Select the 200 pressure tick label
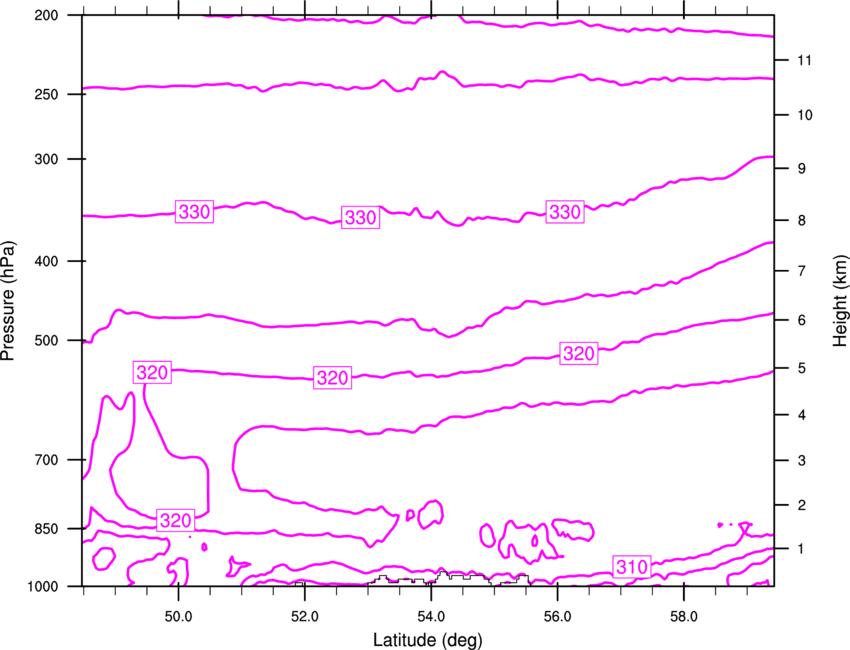The image size is (850, 650). (47, 15)
